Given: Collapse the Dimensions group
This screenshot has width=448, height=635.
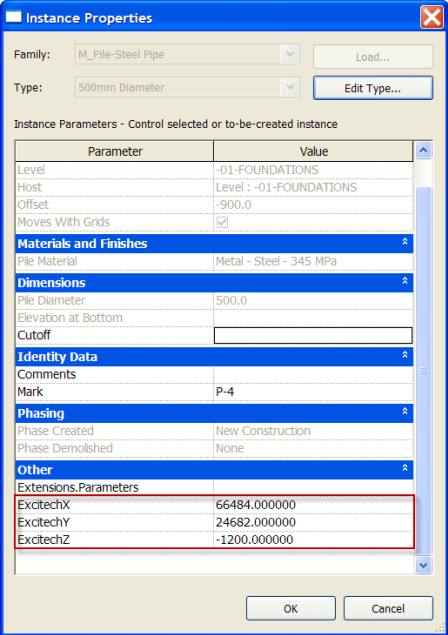Looking at the screenshot, I should (405, 281).
